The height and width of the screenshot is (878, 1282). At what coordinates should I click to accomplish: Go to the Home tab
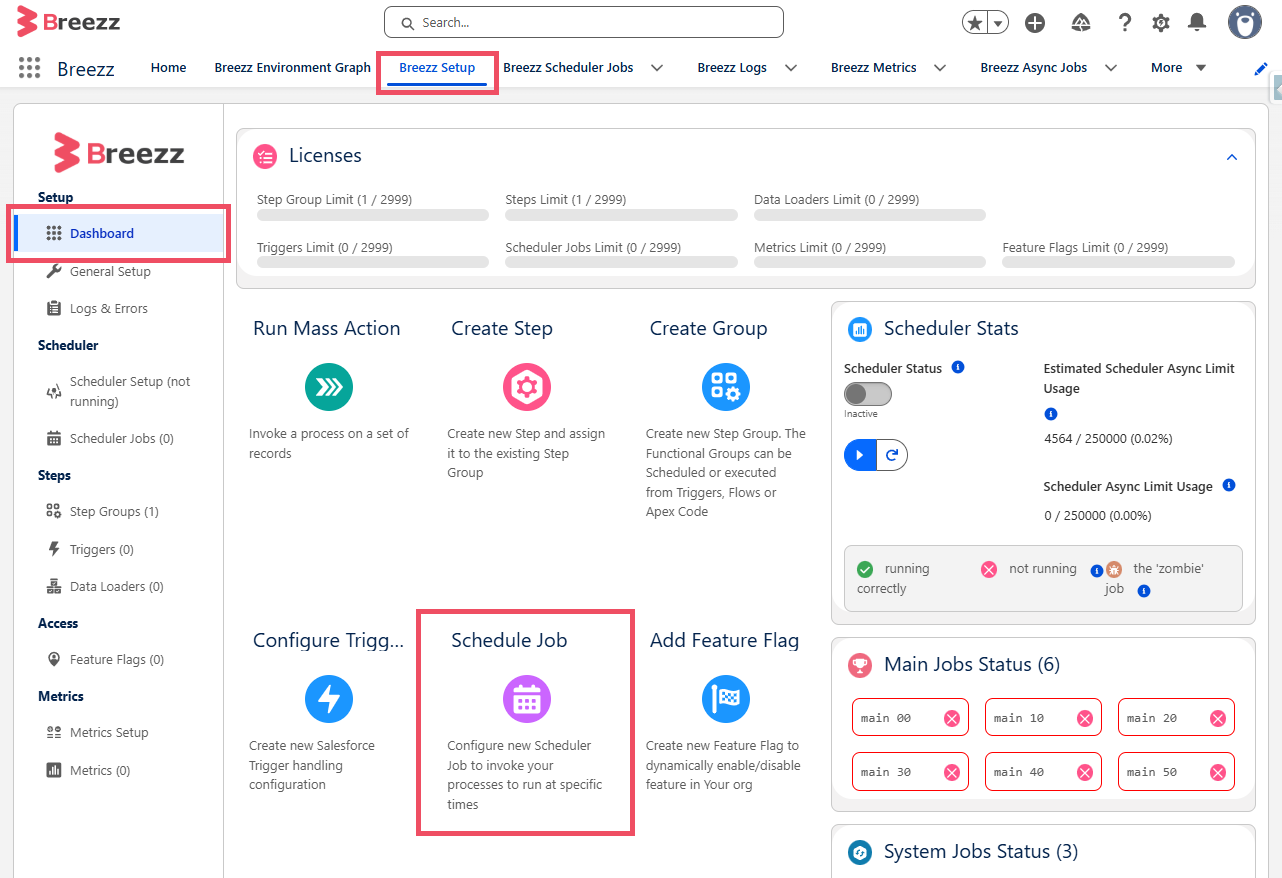[168, 68]
